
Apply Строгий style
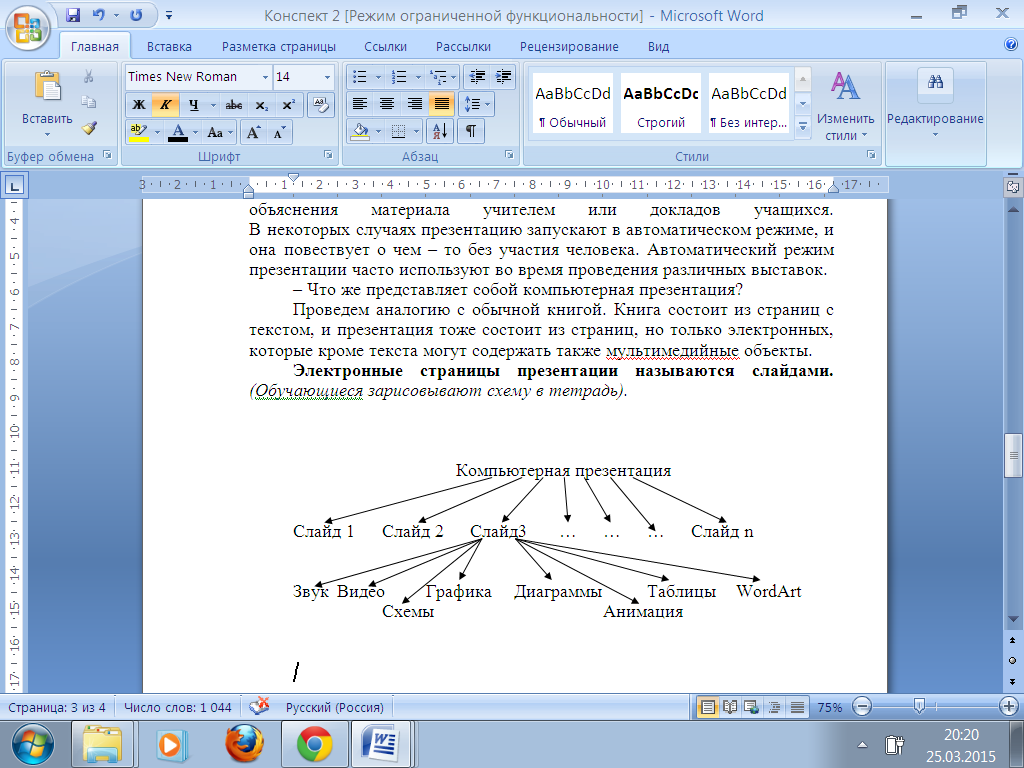(661, 103)
